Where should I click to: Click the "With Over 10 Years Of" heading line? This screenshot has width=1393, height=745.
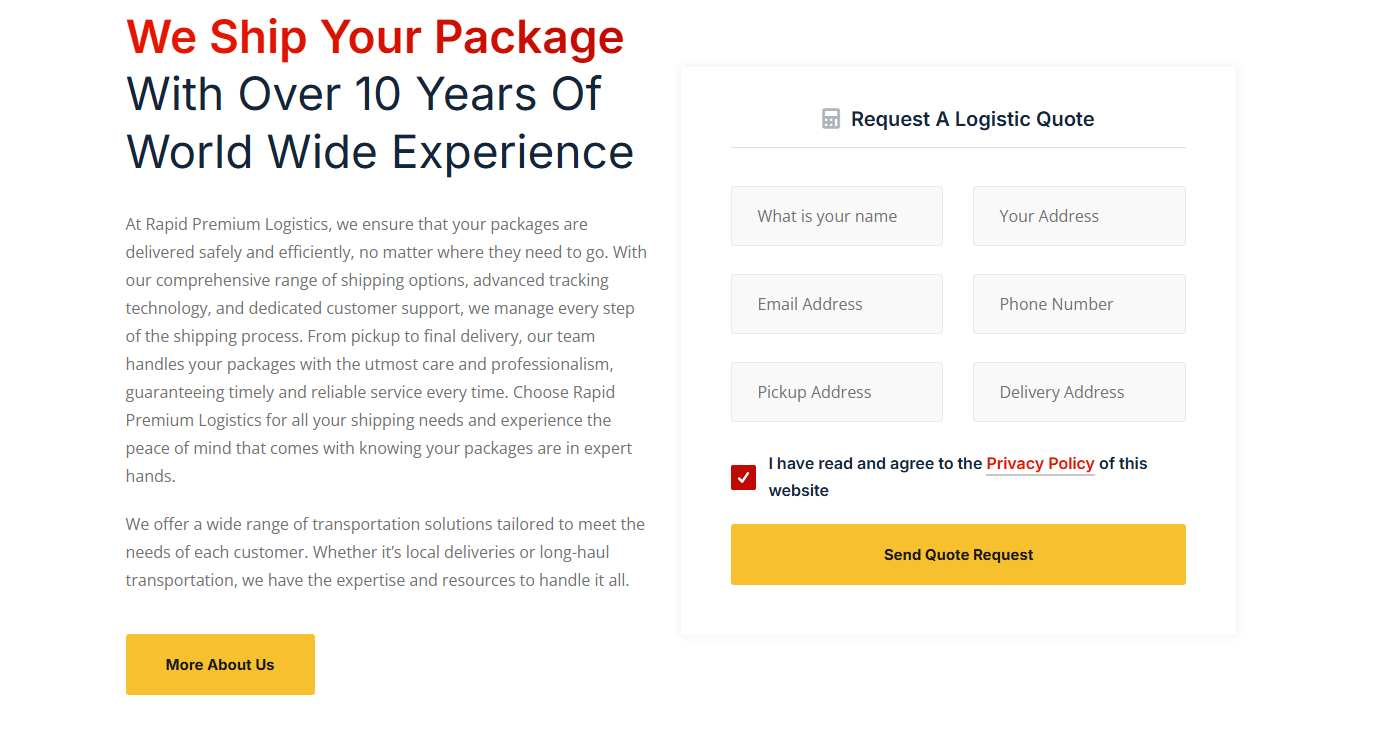click(364, 94)
